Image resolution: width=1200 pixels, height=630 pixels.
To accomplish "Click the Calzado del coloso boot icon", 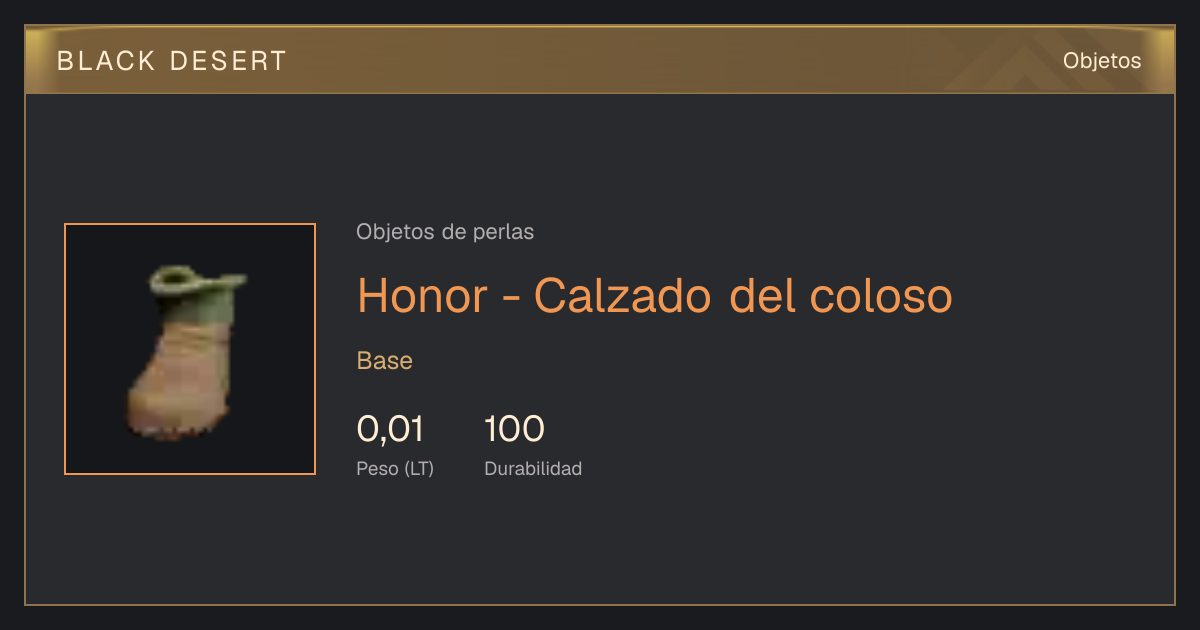I will click(x=187, y=352).
